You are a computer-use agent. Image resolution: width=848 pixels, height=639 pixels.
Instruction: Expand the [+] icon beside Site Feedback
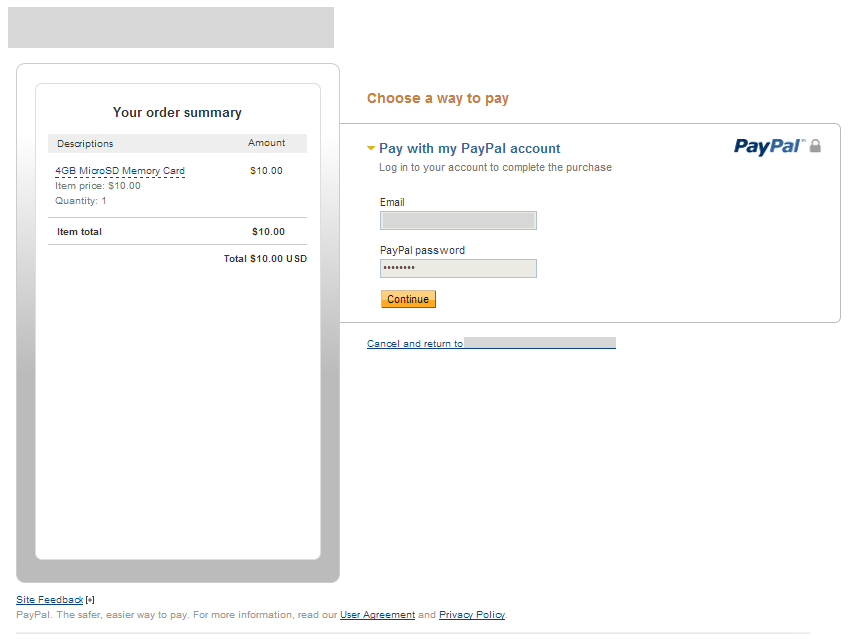(x=90, y=600)
